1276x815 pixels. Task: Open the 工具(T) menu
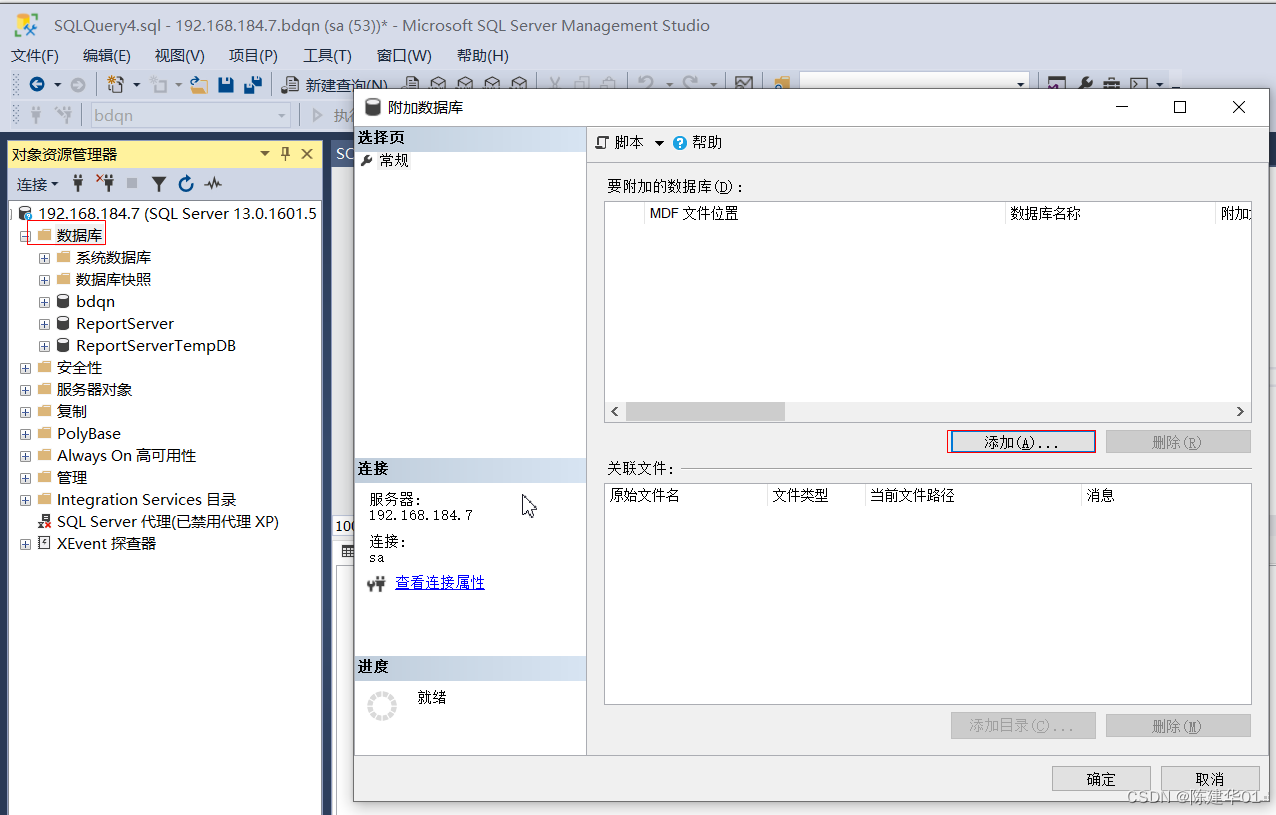pos(328,56)
